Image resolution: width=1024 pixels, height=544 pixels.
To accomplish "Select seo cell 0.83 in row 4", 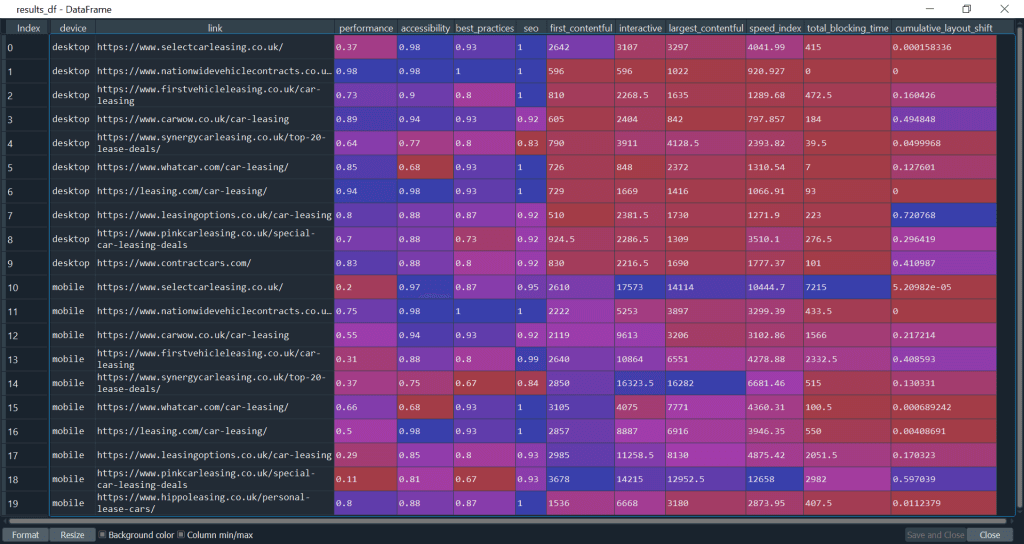I will [531, 143].
